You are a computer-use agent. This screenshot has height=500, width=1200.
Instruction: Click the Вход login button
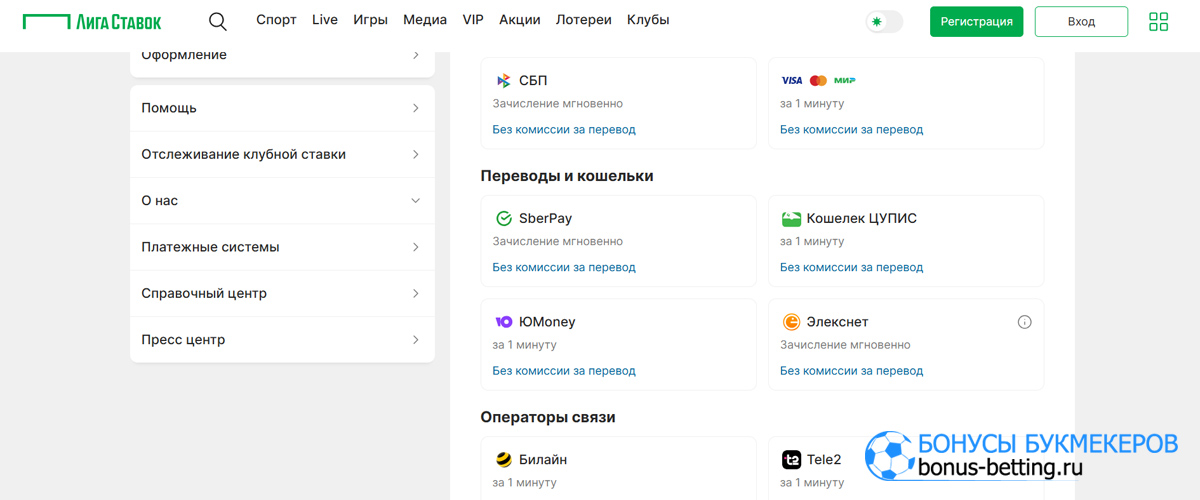point(1081,21)
